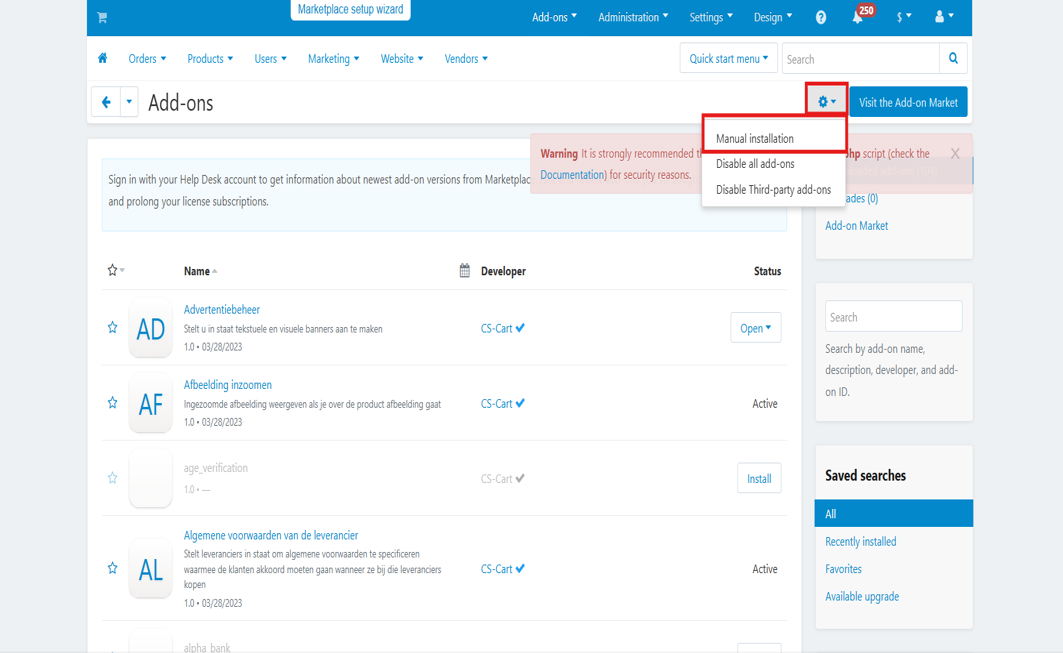The width and height of the screenshot is (1063, 653).
Task: Open the gear settings dropdown
Action: [827, 101]
